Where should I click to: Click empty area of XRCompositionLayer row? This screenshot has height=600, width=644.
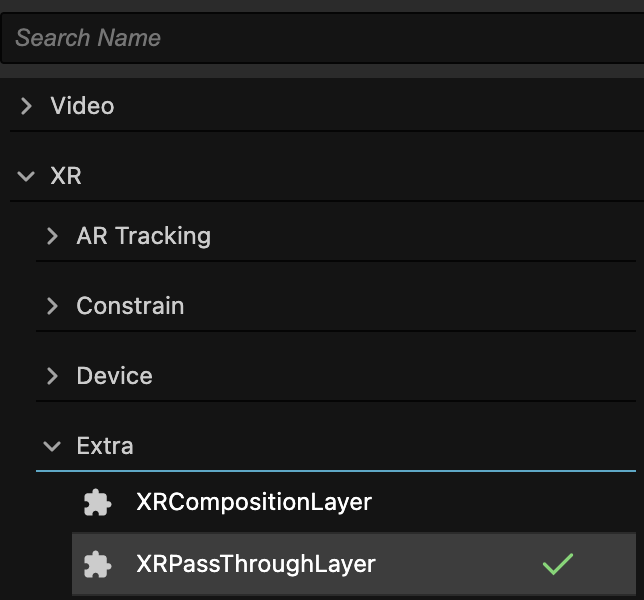coord(493,502)
